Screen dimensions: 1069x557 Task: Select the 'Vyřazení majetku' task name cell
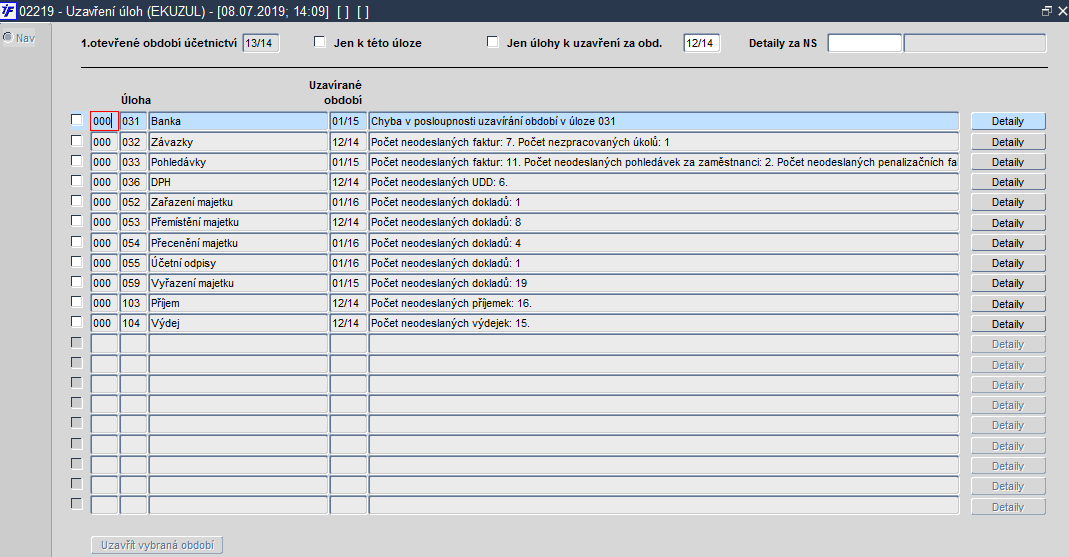tap(238, 283)
